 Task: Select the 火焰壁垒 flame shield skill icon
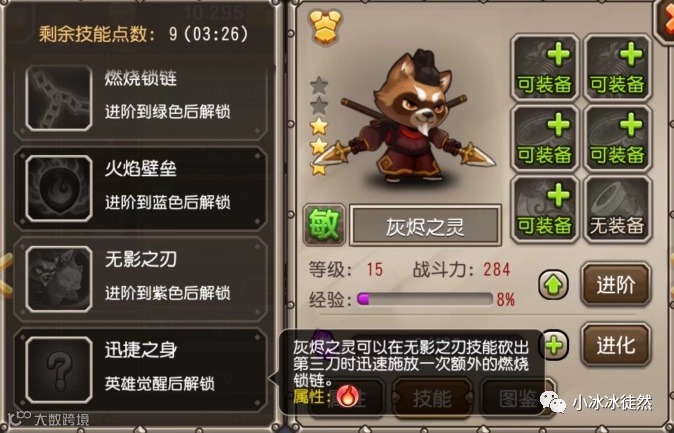[59, 188]
